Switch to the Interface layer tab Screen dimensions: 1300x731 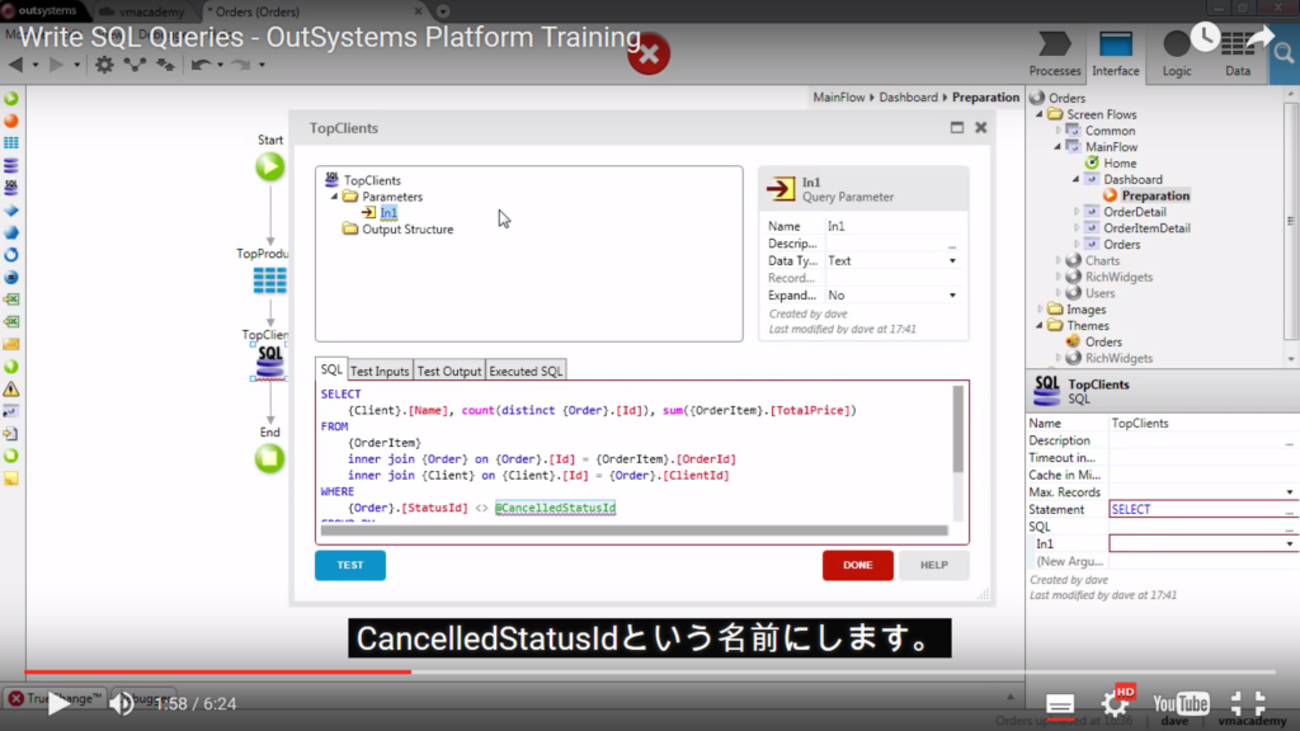click(x=1115, y=54)
